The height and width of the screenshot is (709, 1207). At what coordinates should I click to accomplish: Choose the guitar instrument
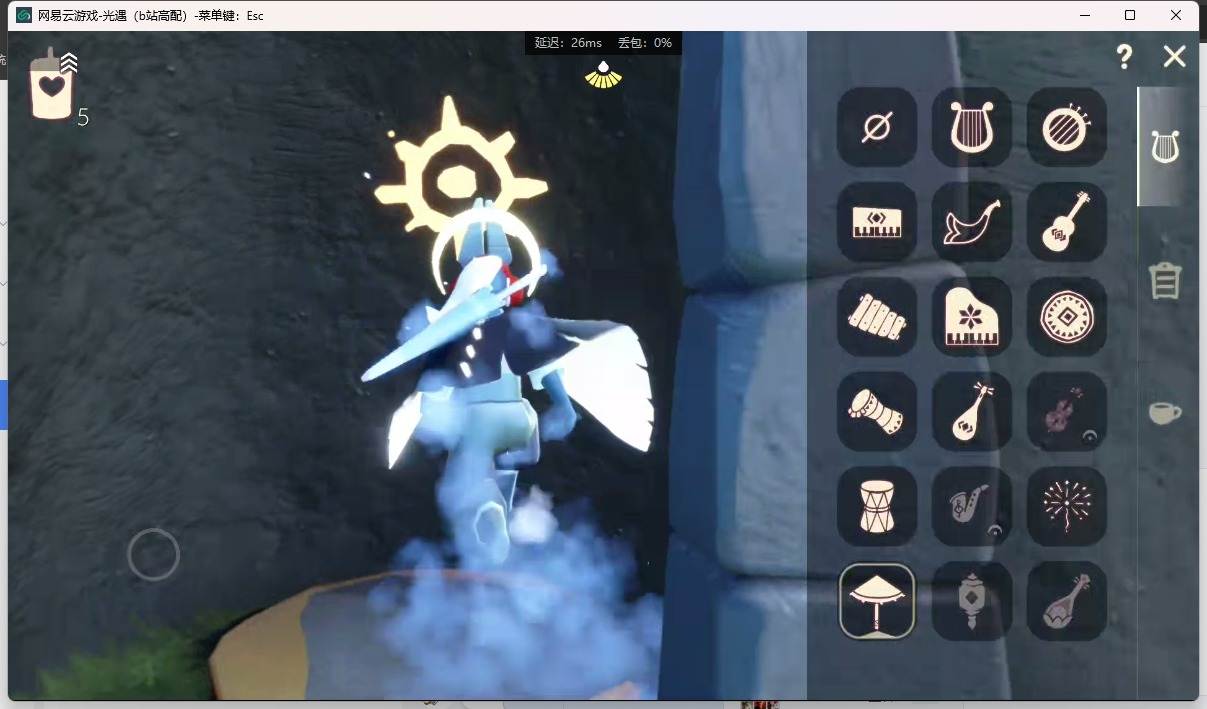click(1067, 222)
